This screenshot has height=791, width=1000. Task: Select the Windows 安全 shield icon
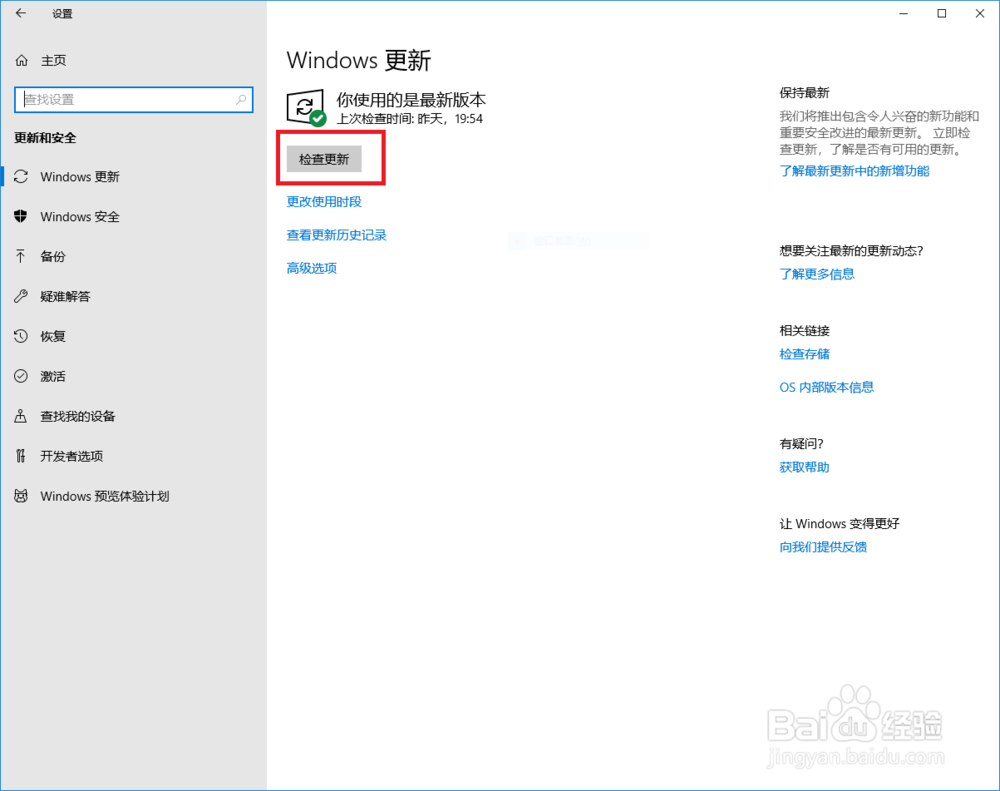[21, 217]
